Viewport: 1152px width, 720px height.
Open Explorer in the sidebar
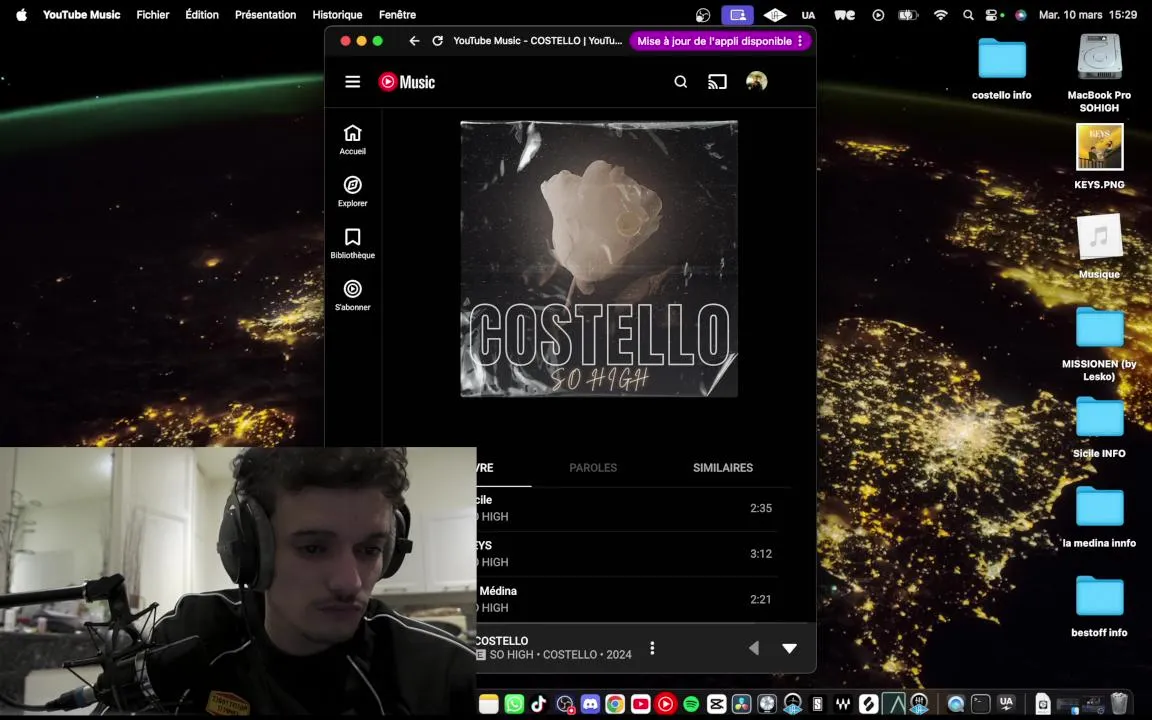[x=353, y=191]
